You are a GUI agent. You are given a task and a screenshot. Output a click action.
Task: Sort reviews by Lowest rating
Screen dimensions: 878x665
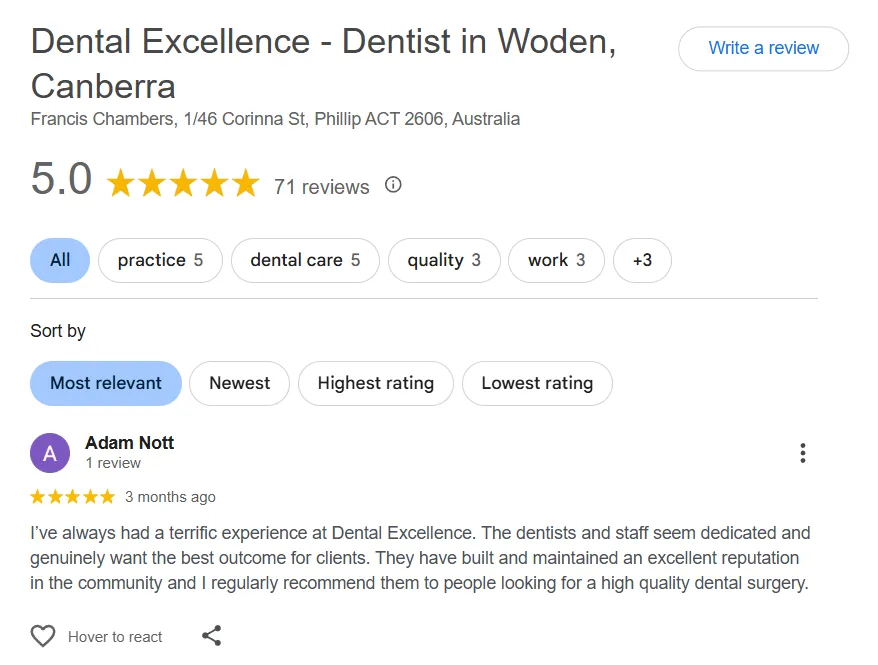tap(537, 383)
